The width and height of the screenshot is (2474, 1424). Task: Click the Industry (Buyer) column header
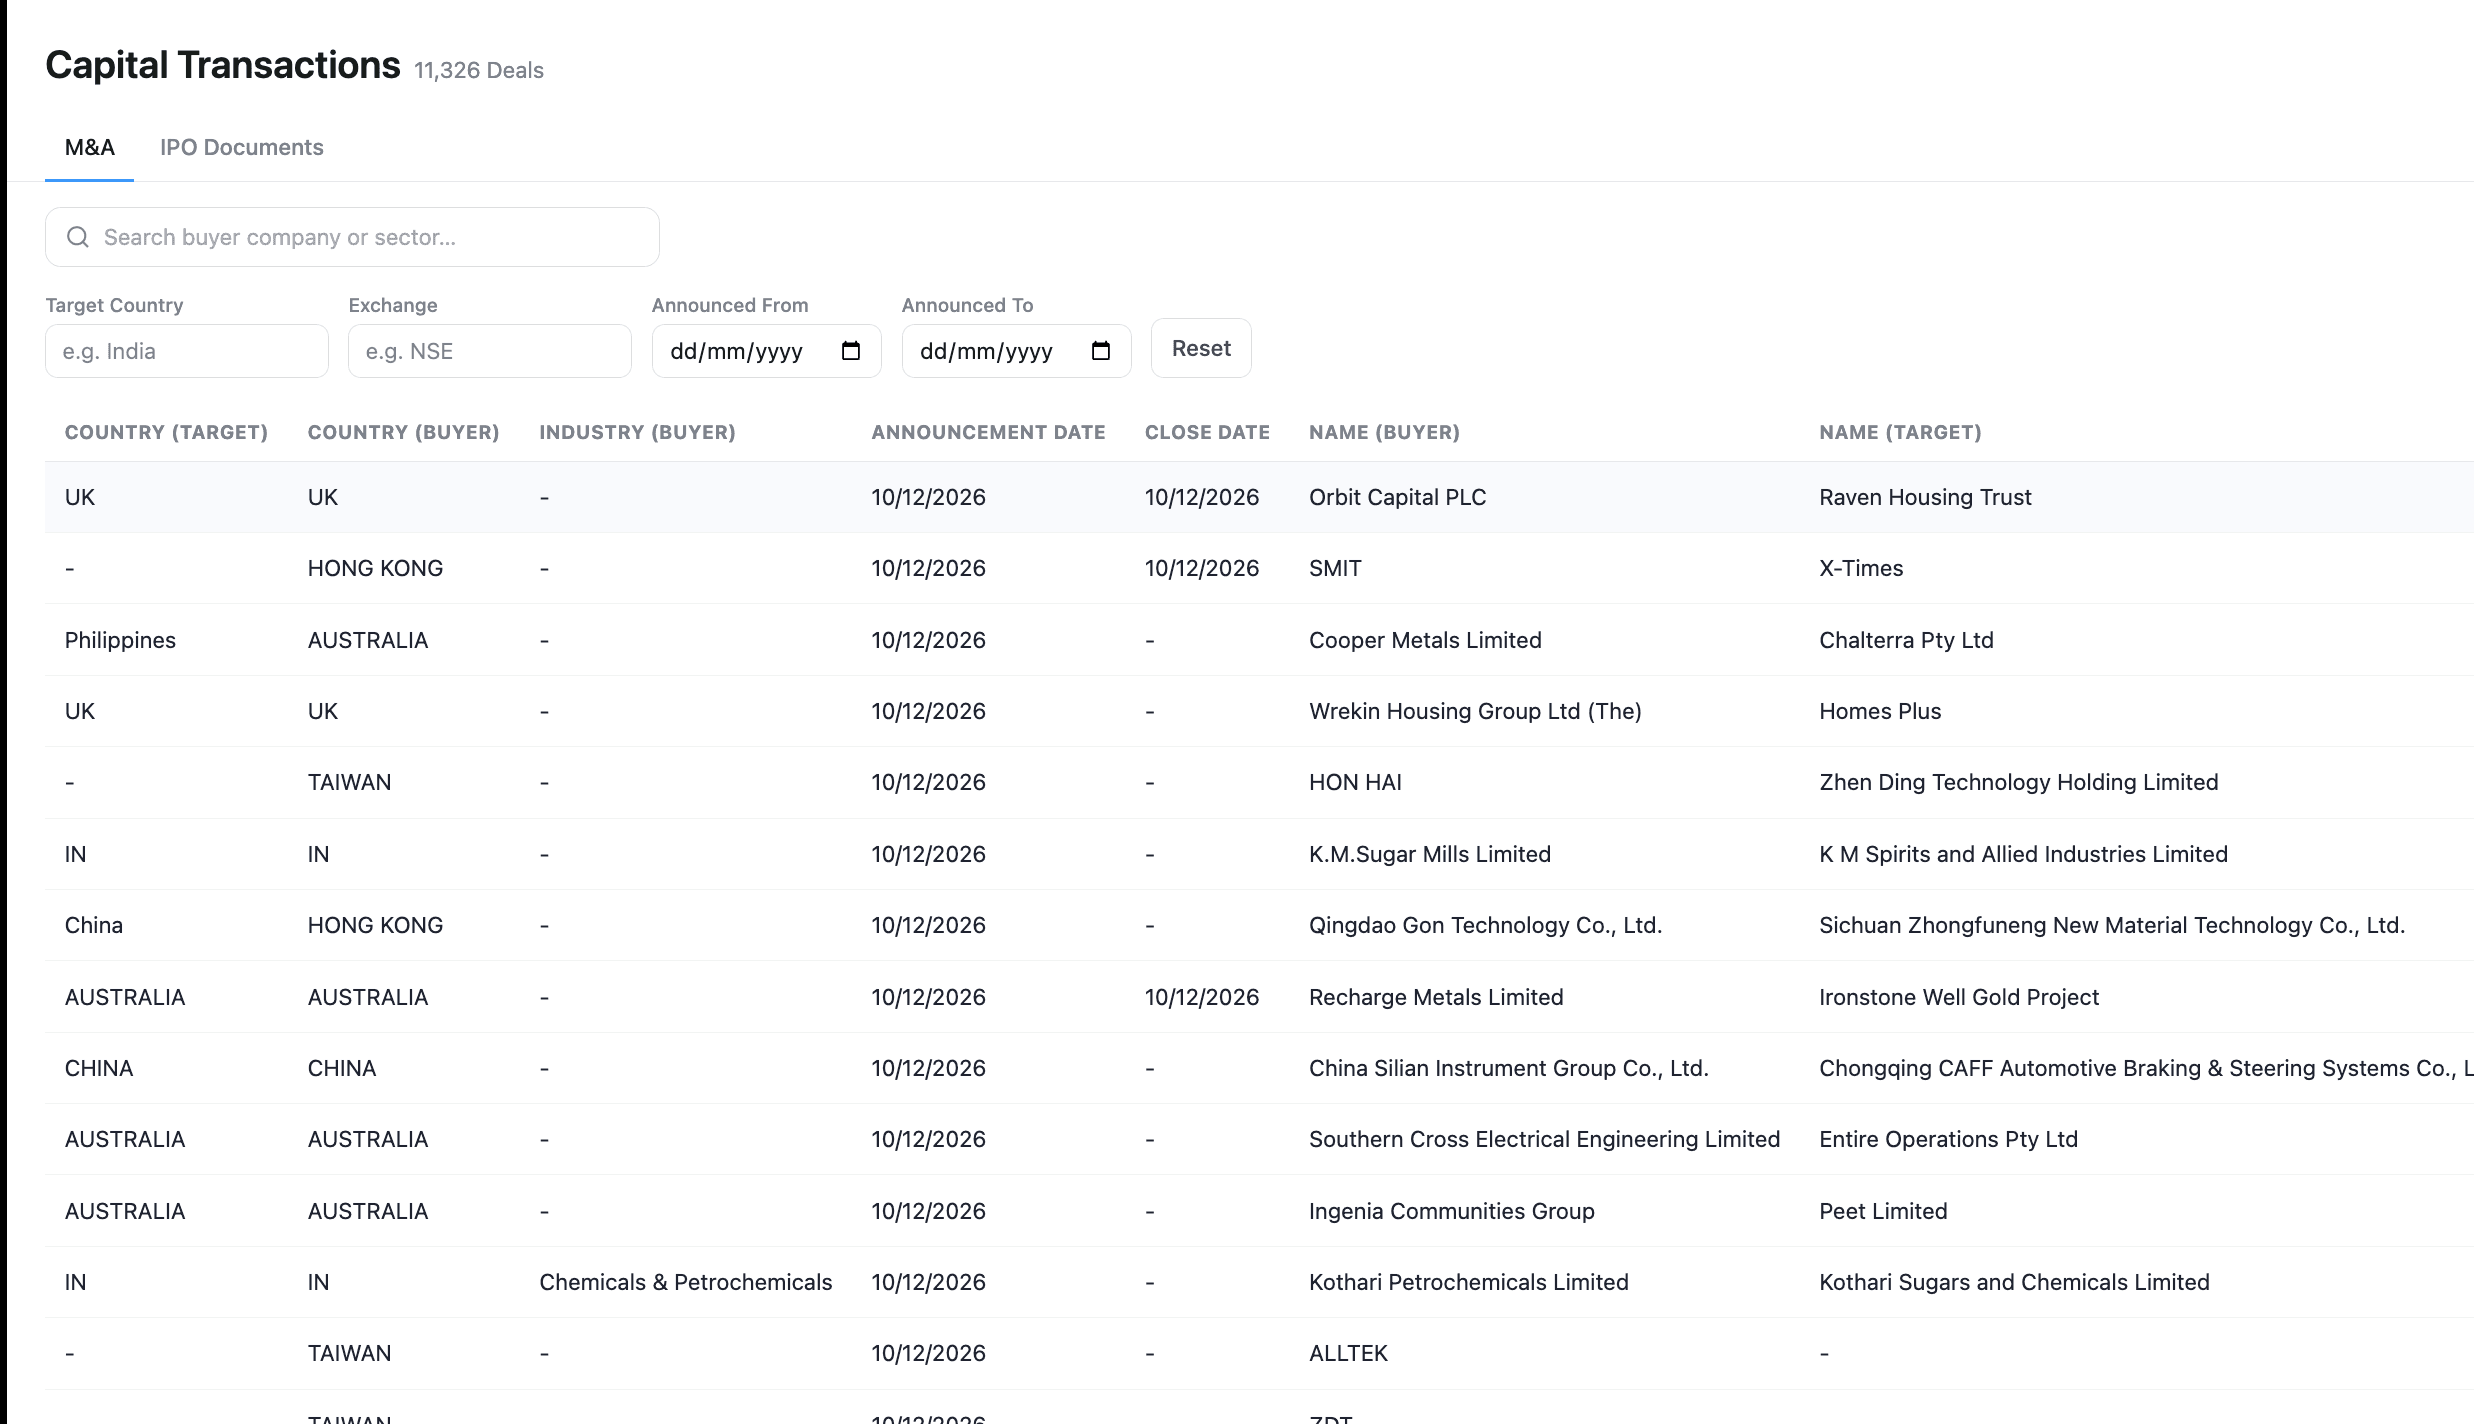point(637,432)
